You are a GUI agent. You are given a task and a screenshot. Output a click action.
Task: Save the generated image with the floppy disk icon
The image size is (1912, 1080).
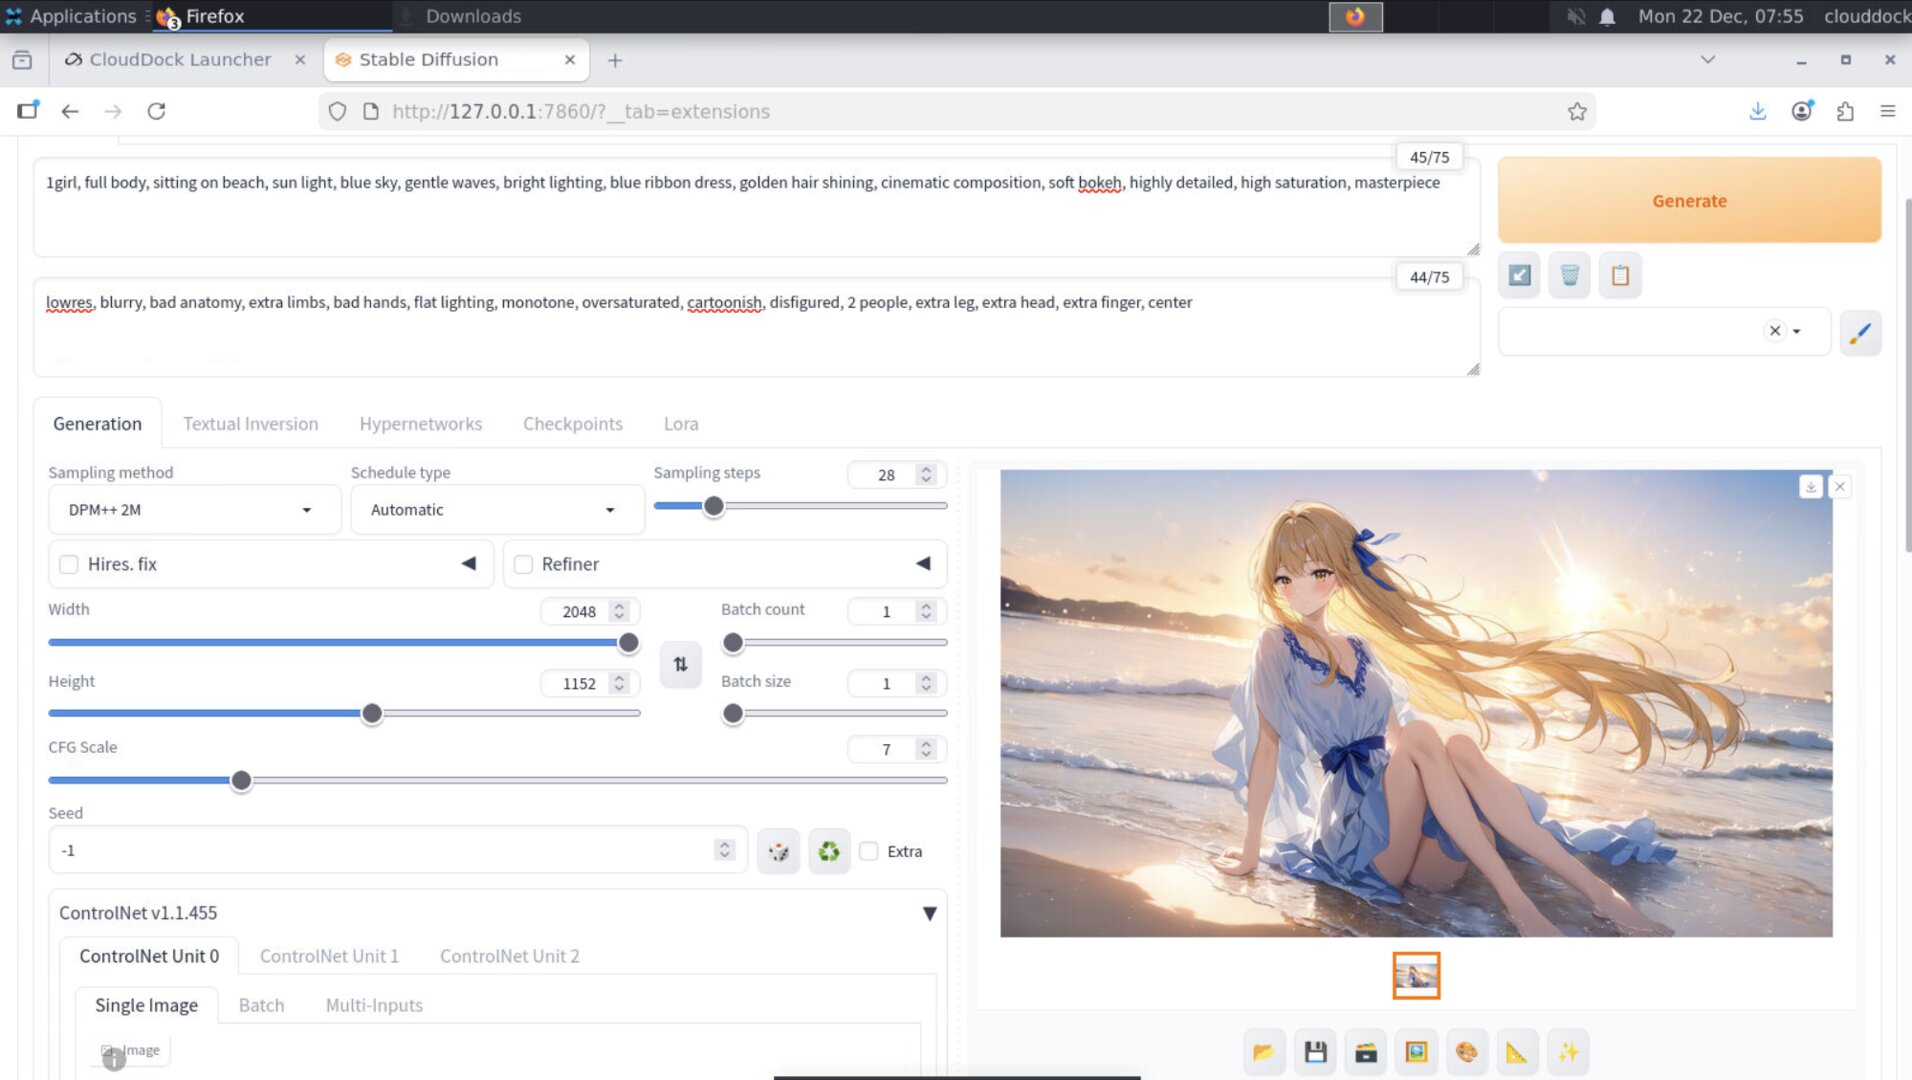(x=1315, y=1051)
